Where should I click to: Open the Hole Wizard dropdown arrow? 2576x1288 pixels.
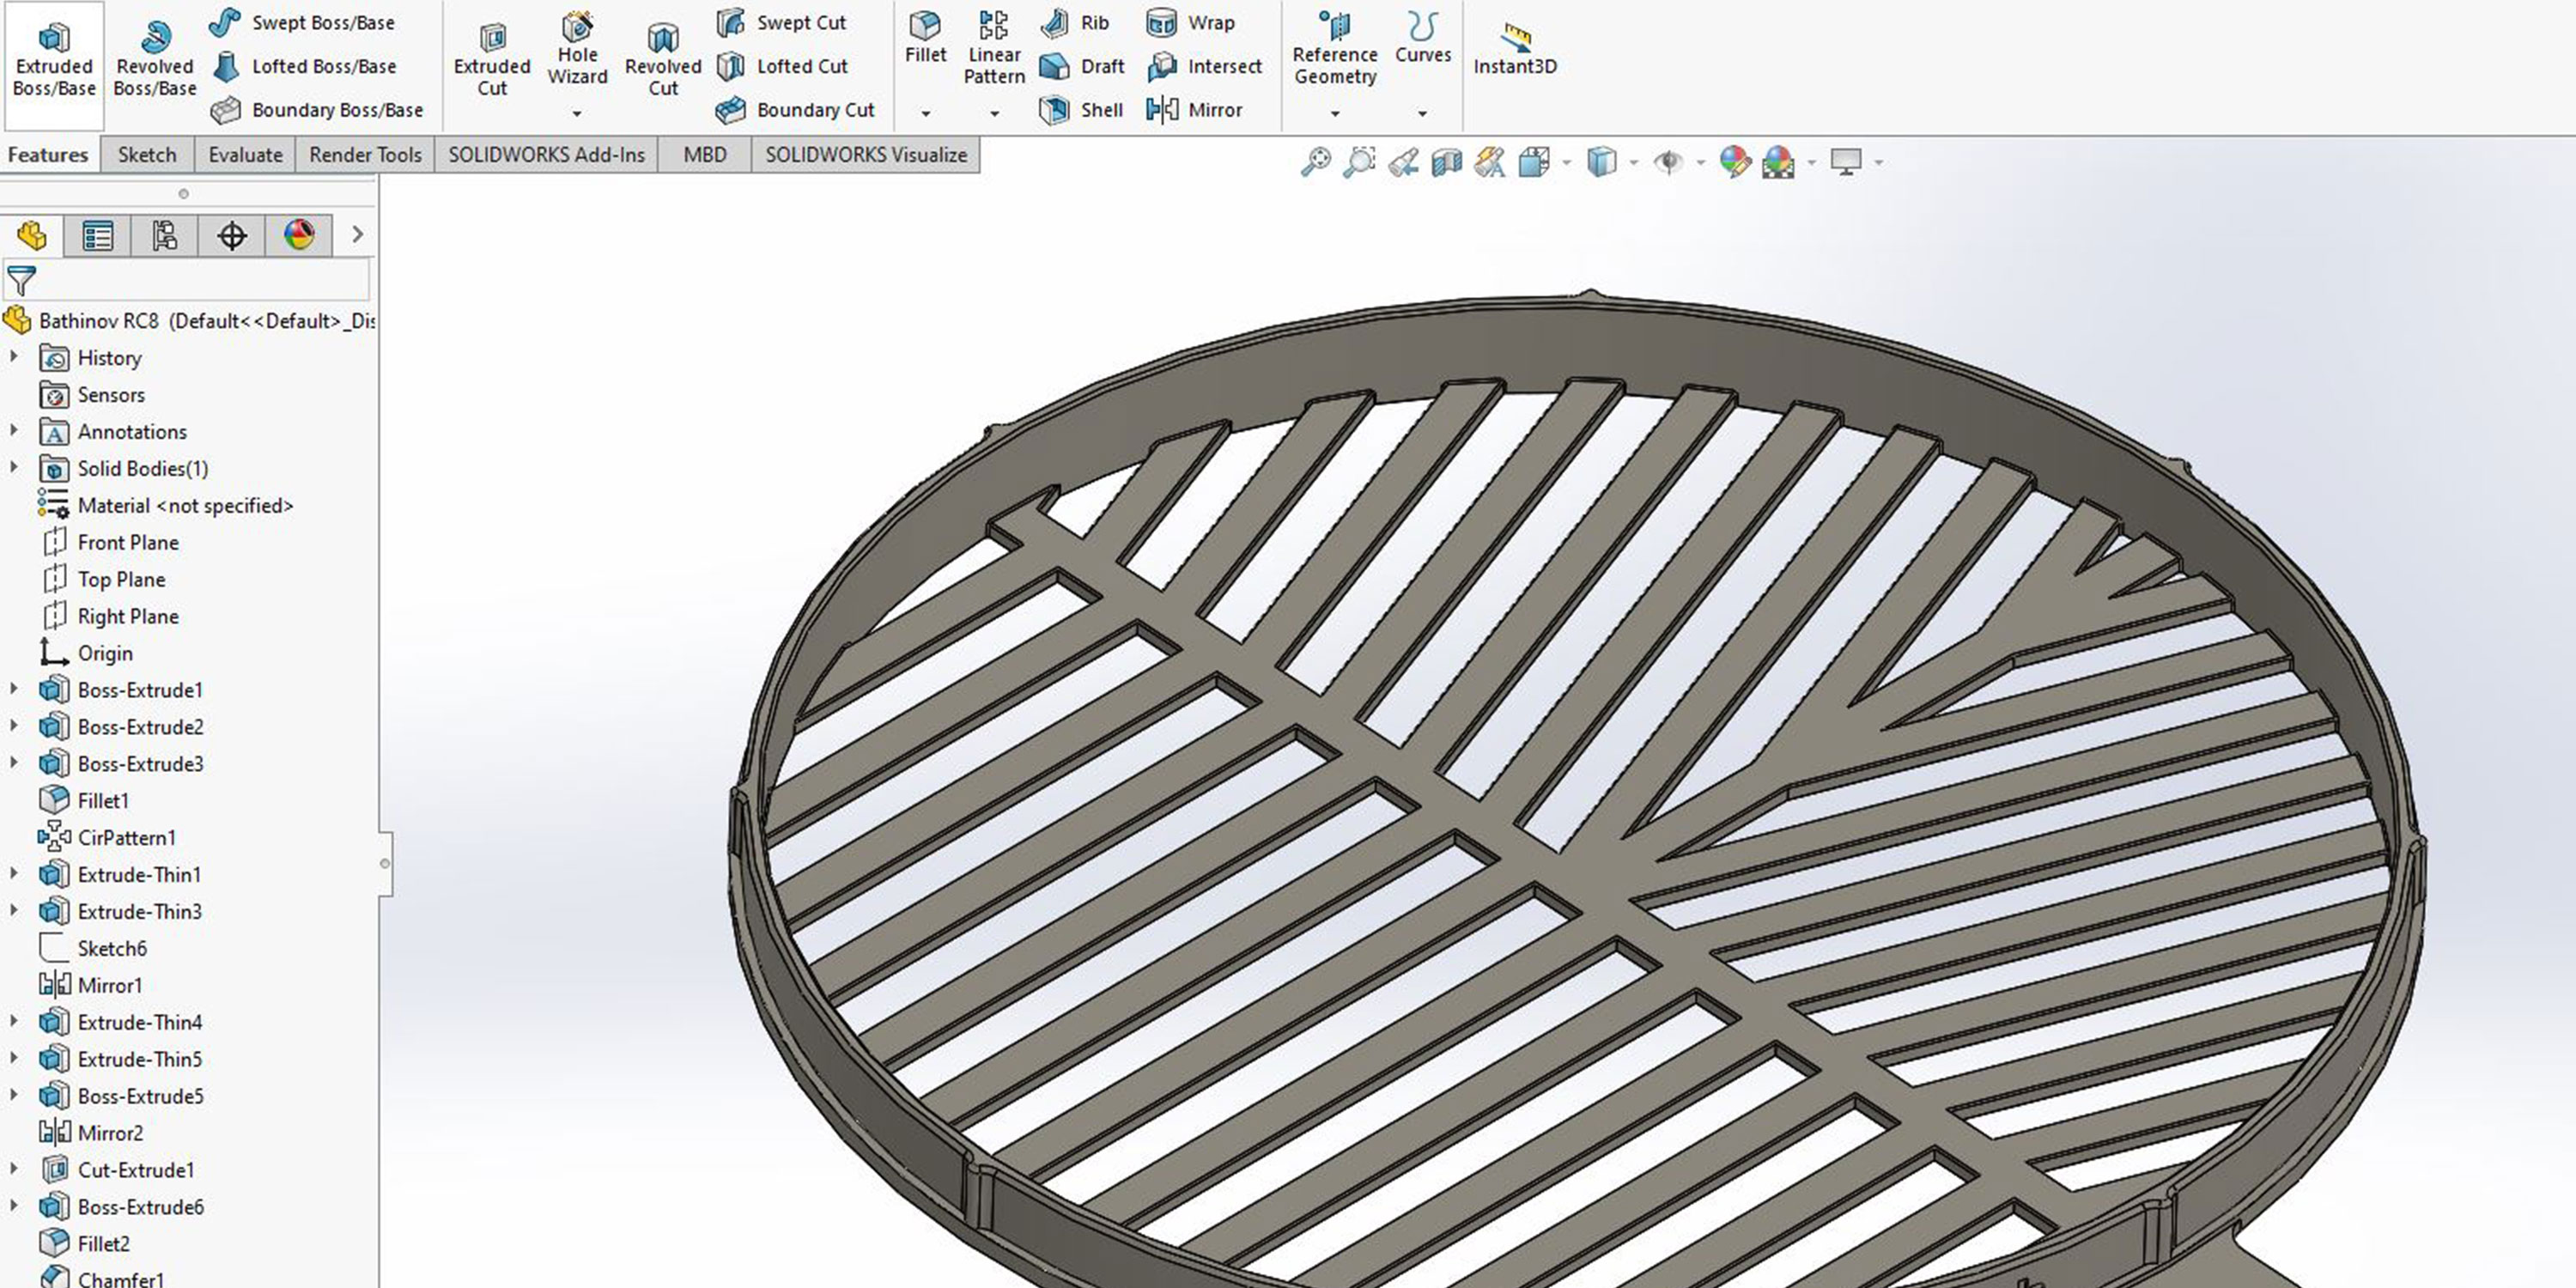(577, 114)
